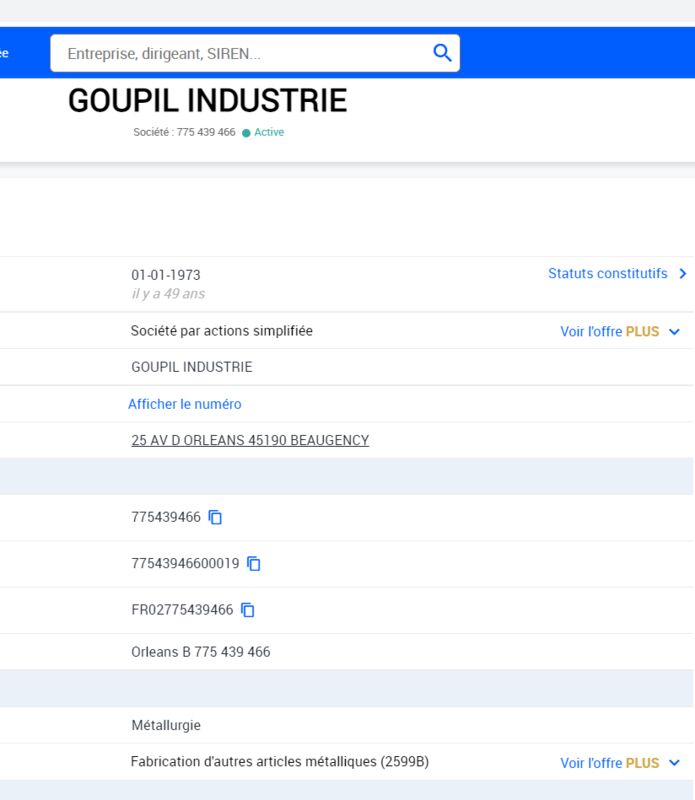Click the text il y a 49 ans

168,294
